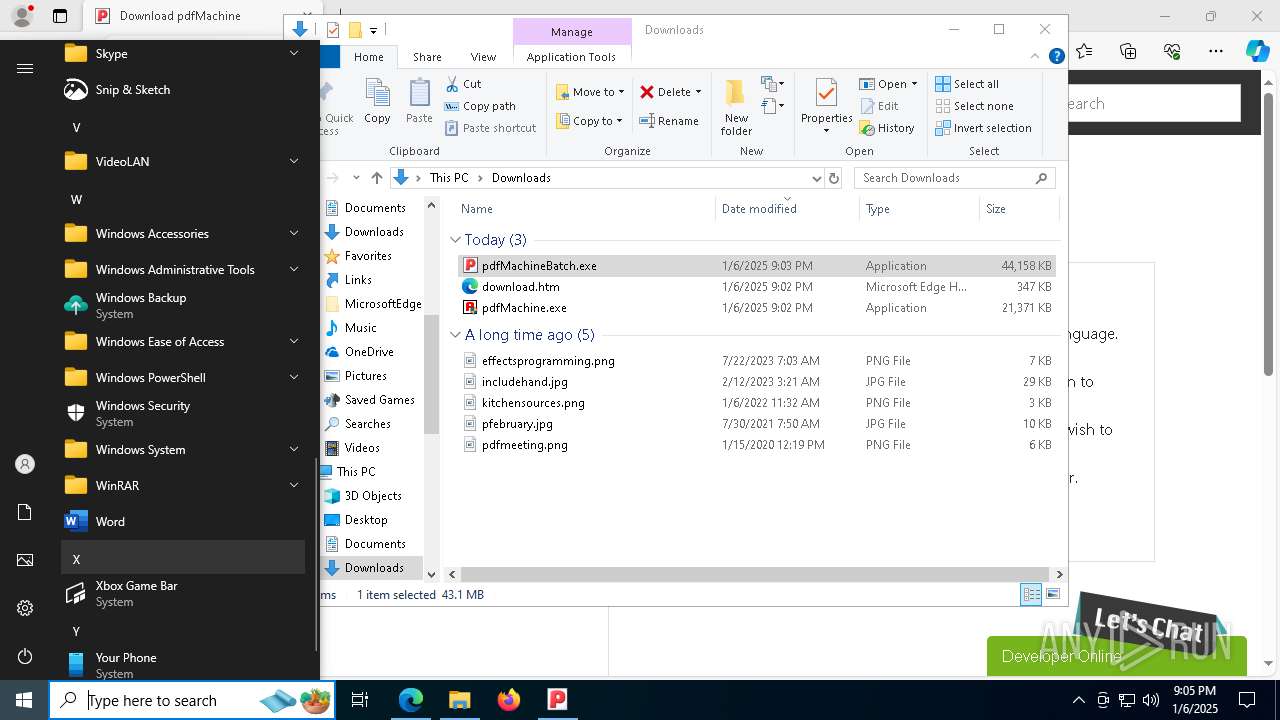Sort by Date modified column
1280x720 pixels.
coord(787,209)
